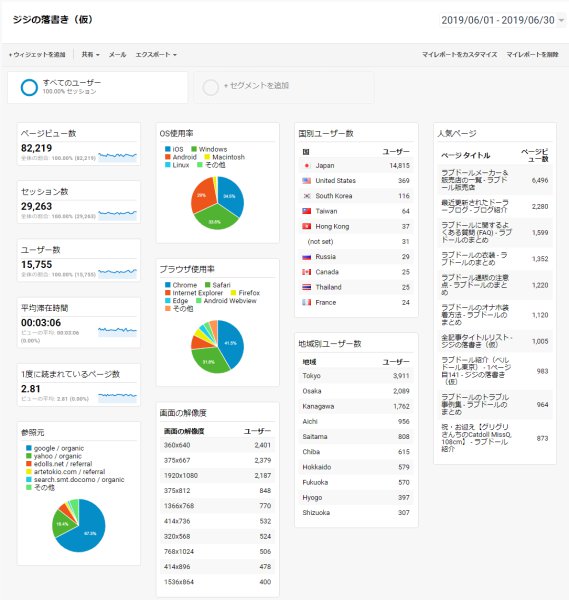Click the Japan flag icon

tap(307, 166)
